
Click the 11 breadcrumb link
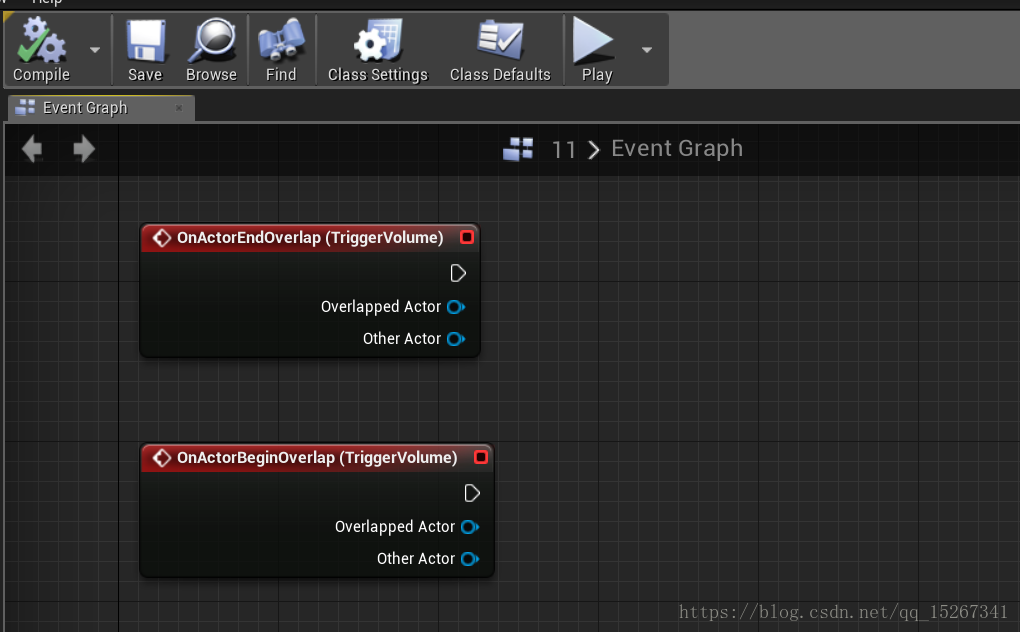[x=564, y=150]
